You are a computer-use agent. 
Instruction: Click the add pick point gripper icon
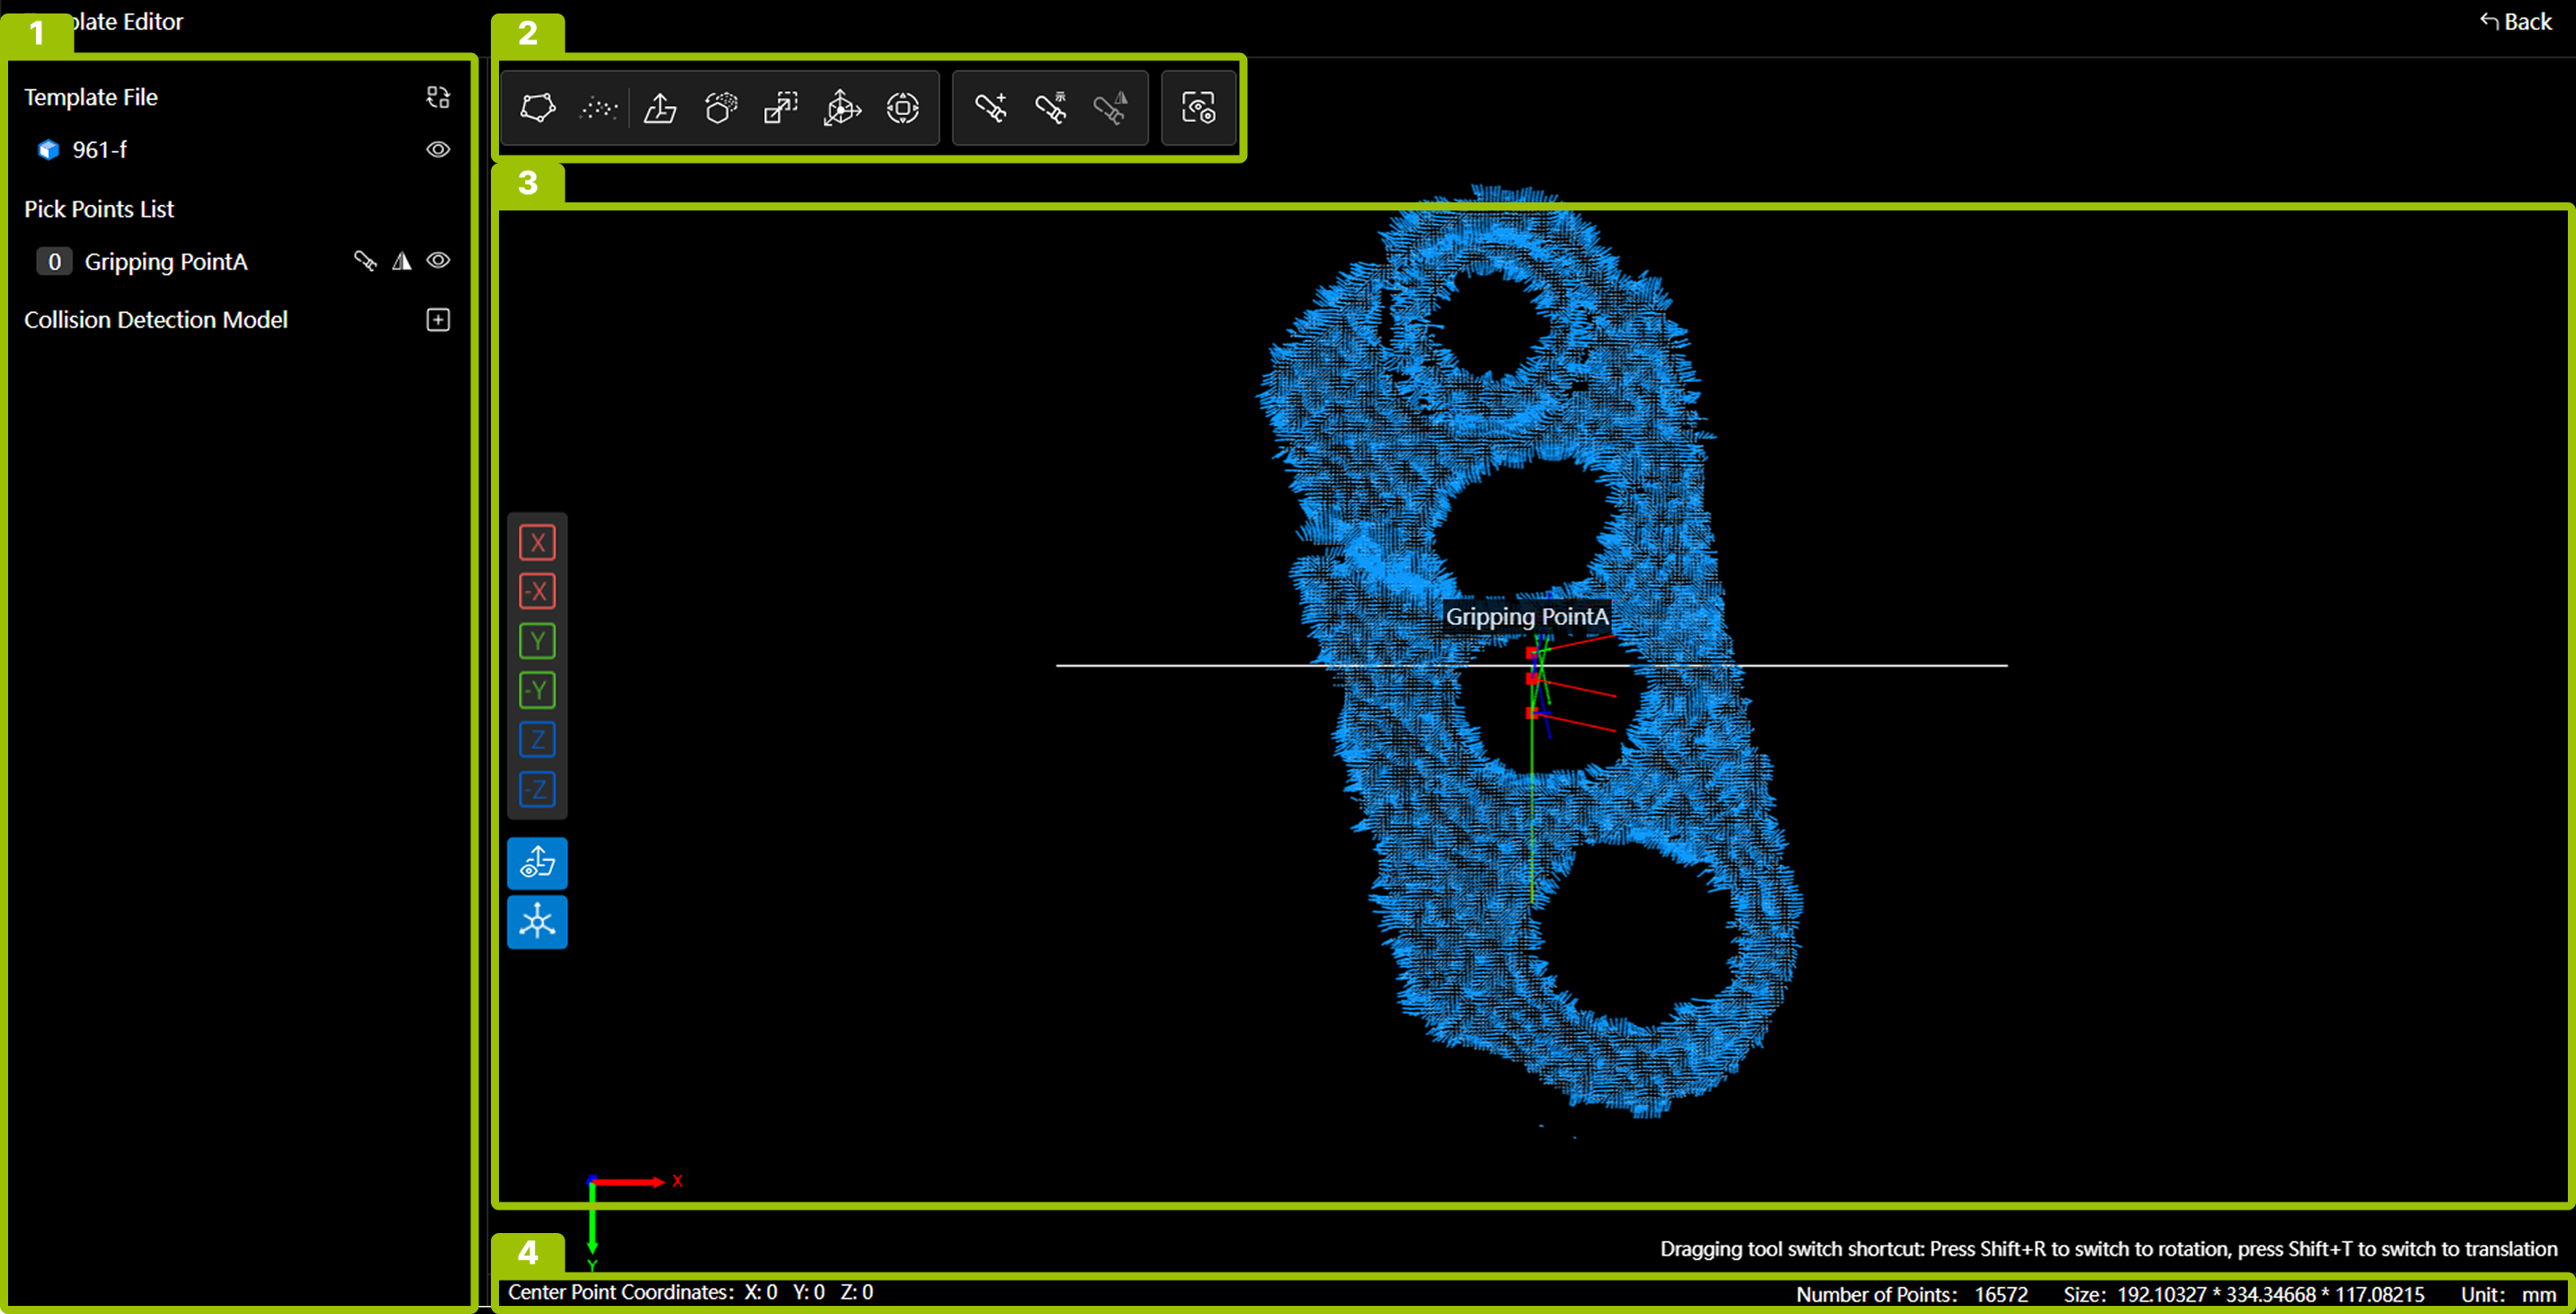(990, 108)
